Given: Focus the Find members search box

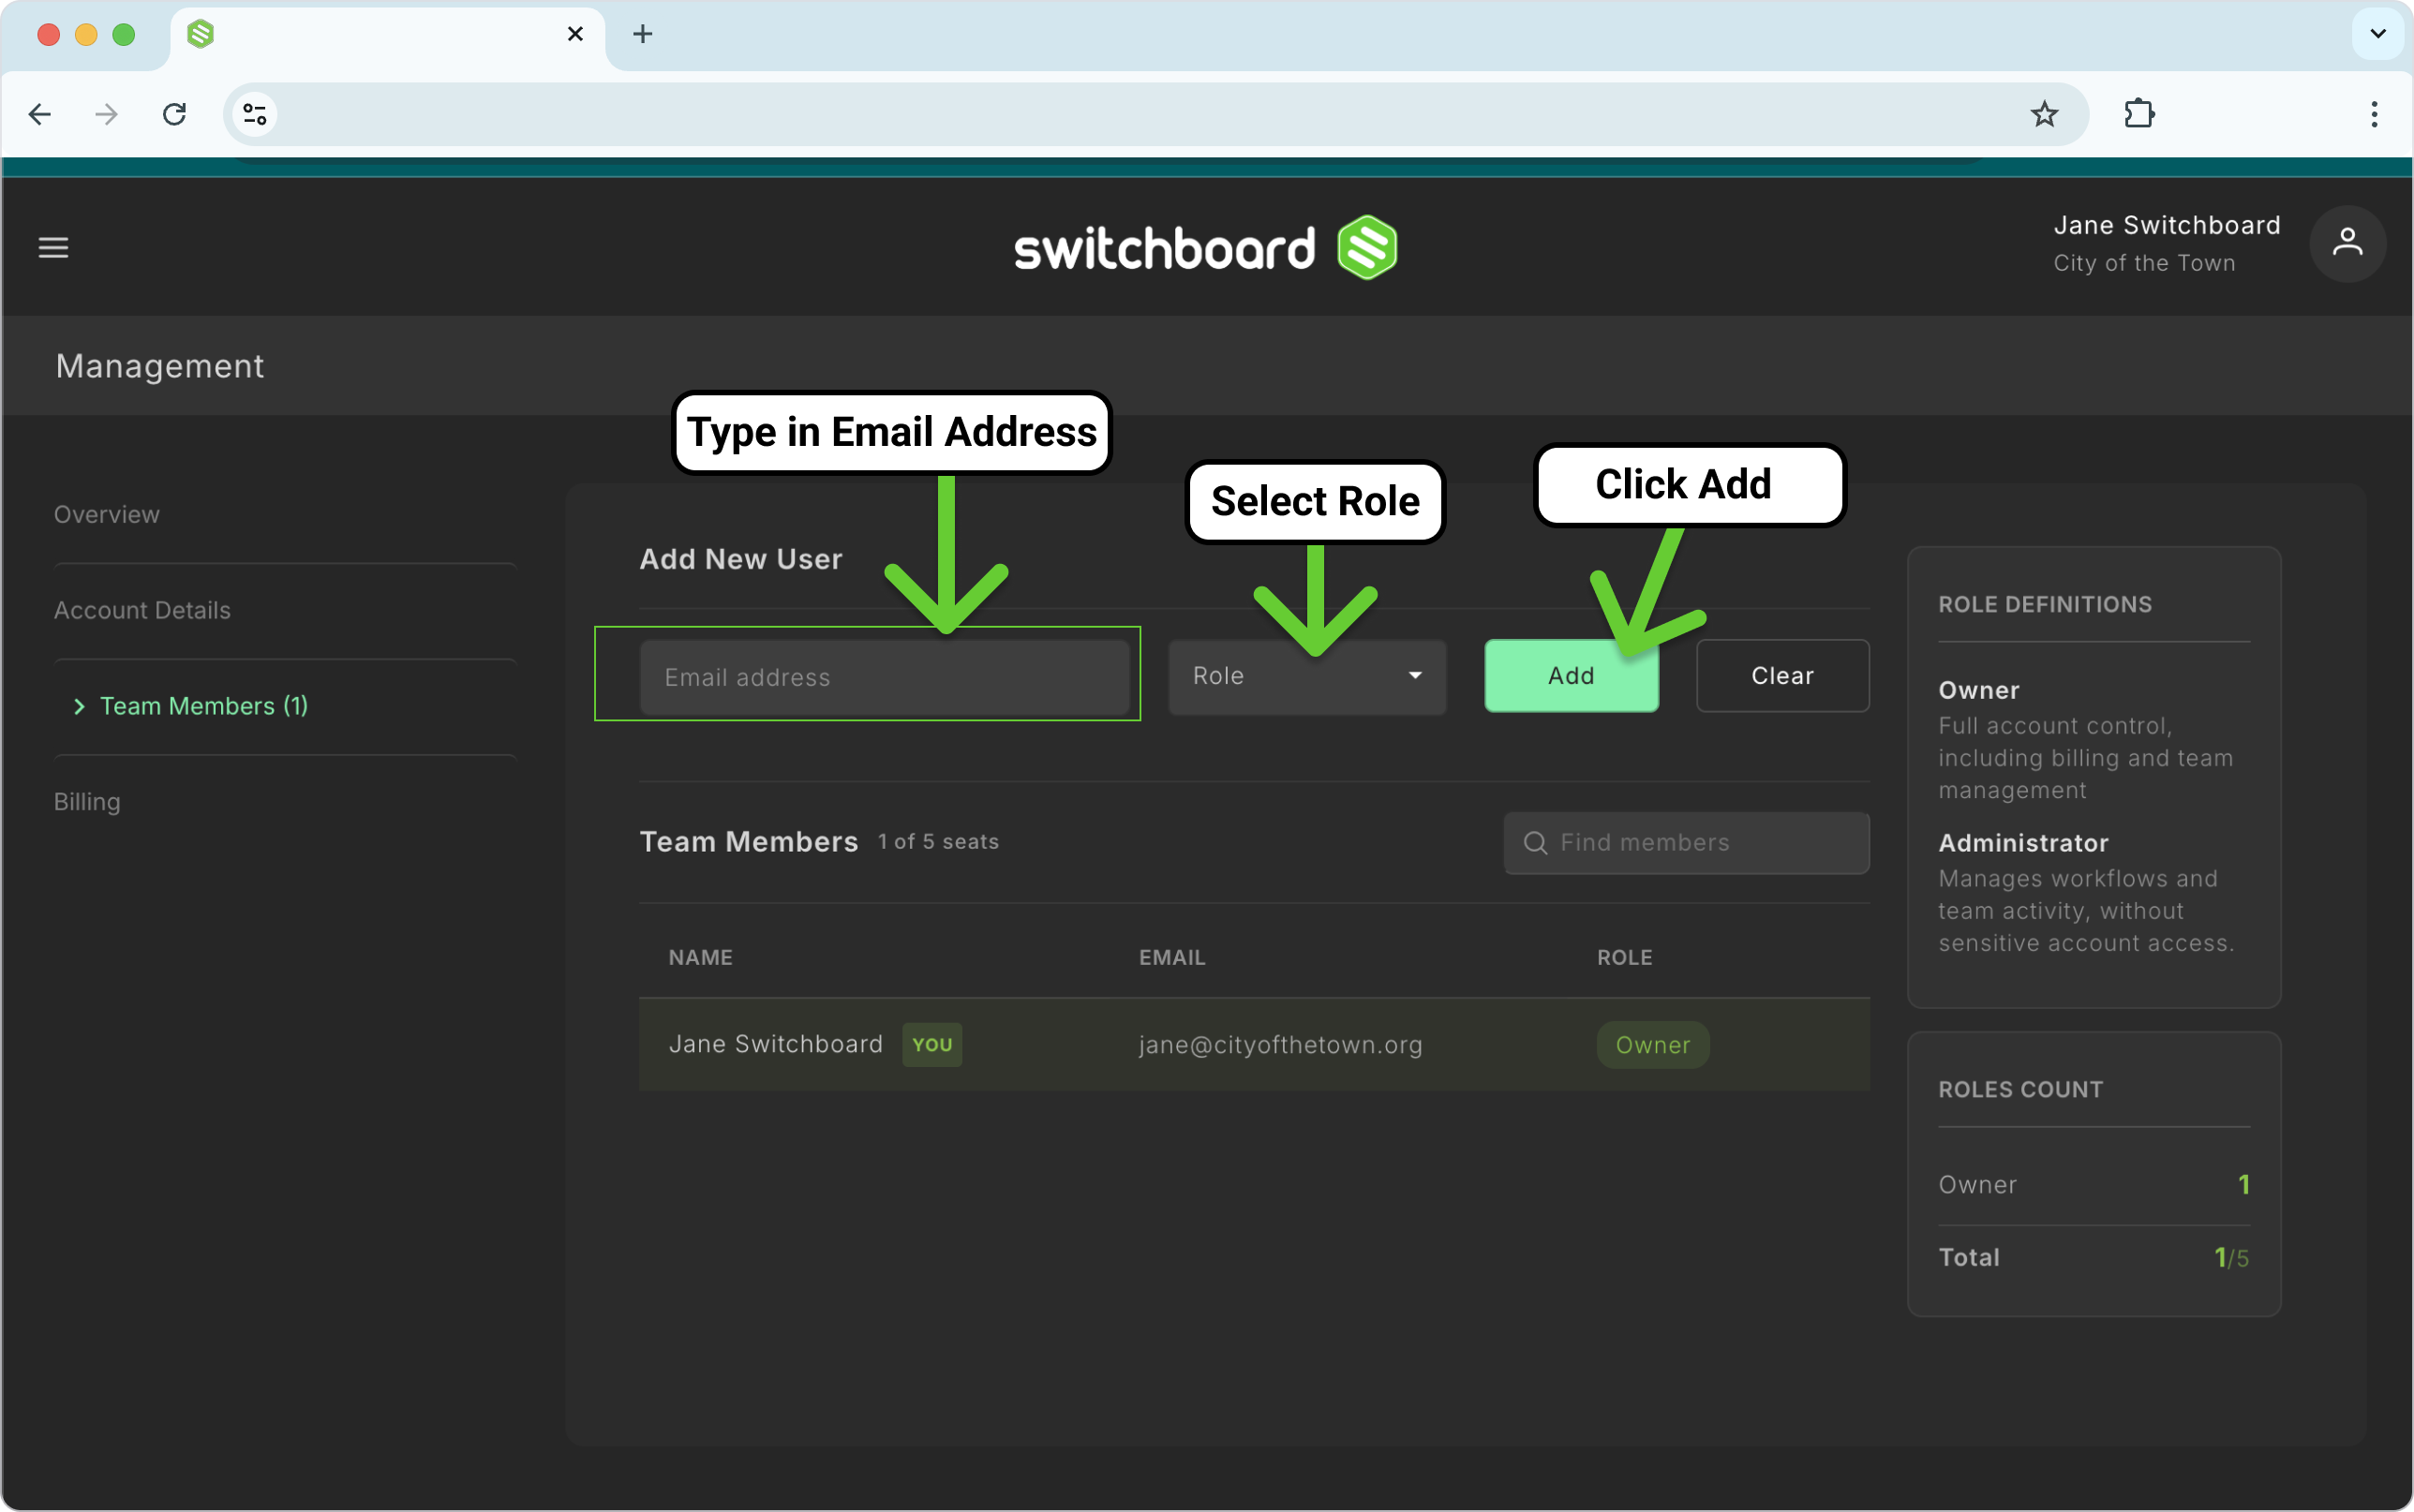Looking at the screenshot, I should 1686,842.
